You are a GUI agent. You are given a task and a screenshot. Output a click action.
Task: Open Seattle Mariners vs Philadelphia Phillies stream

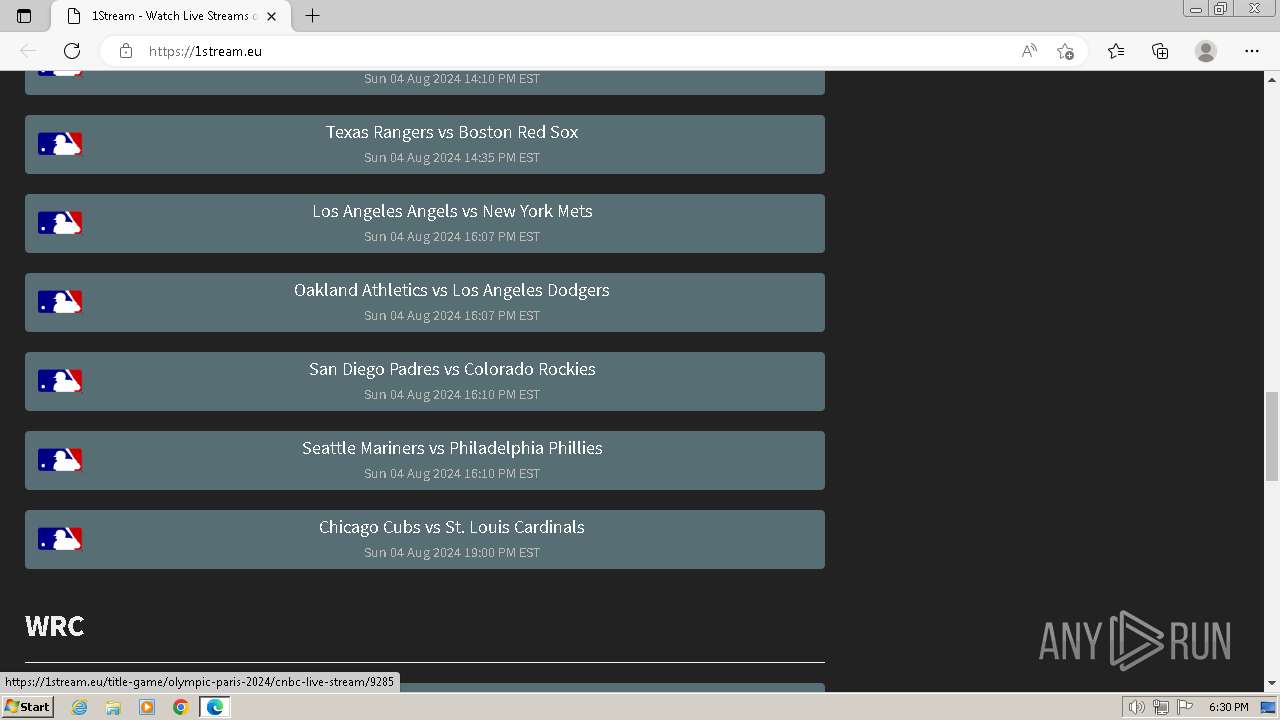(425, 460)
